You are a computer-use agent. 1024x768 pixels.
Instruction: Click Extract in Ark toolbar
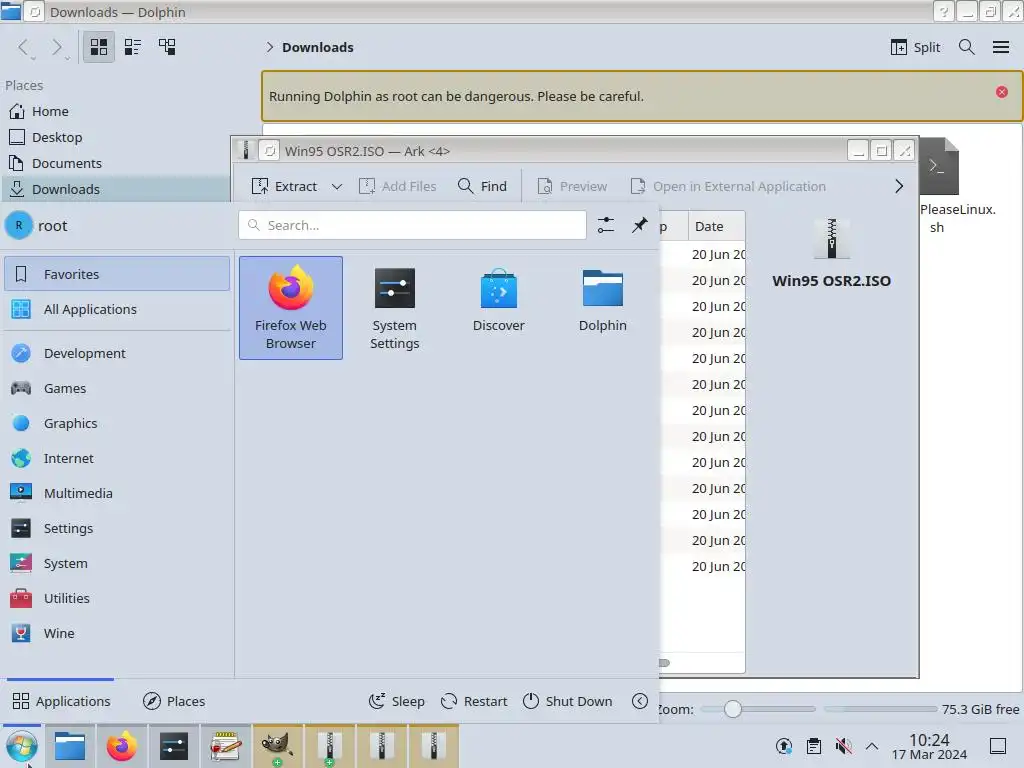pos(285,186)
